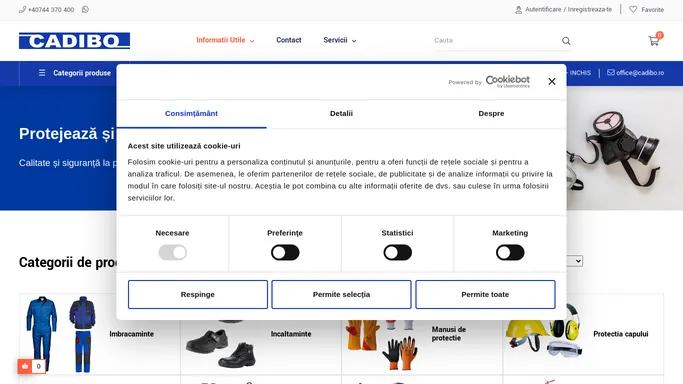Enable the Preferințe cookie toggle

(285, 253)
